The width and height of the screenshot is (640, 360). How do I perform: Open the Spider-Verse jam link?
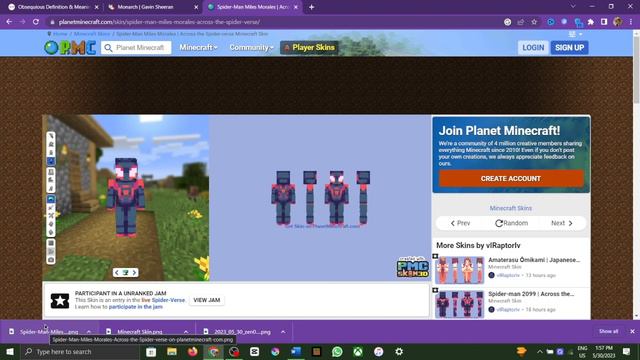pos(168,300)
